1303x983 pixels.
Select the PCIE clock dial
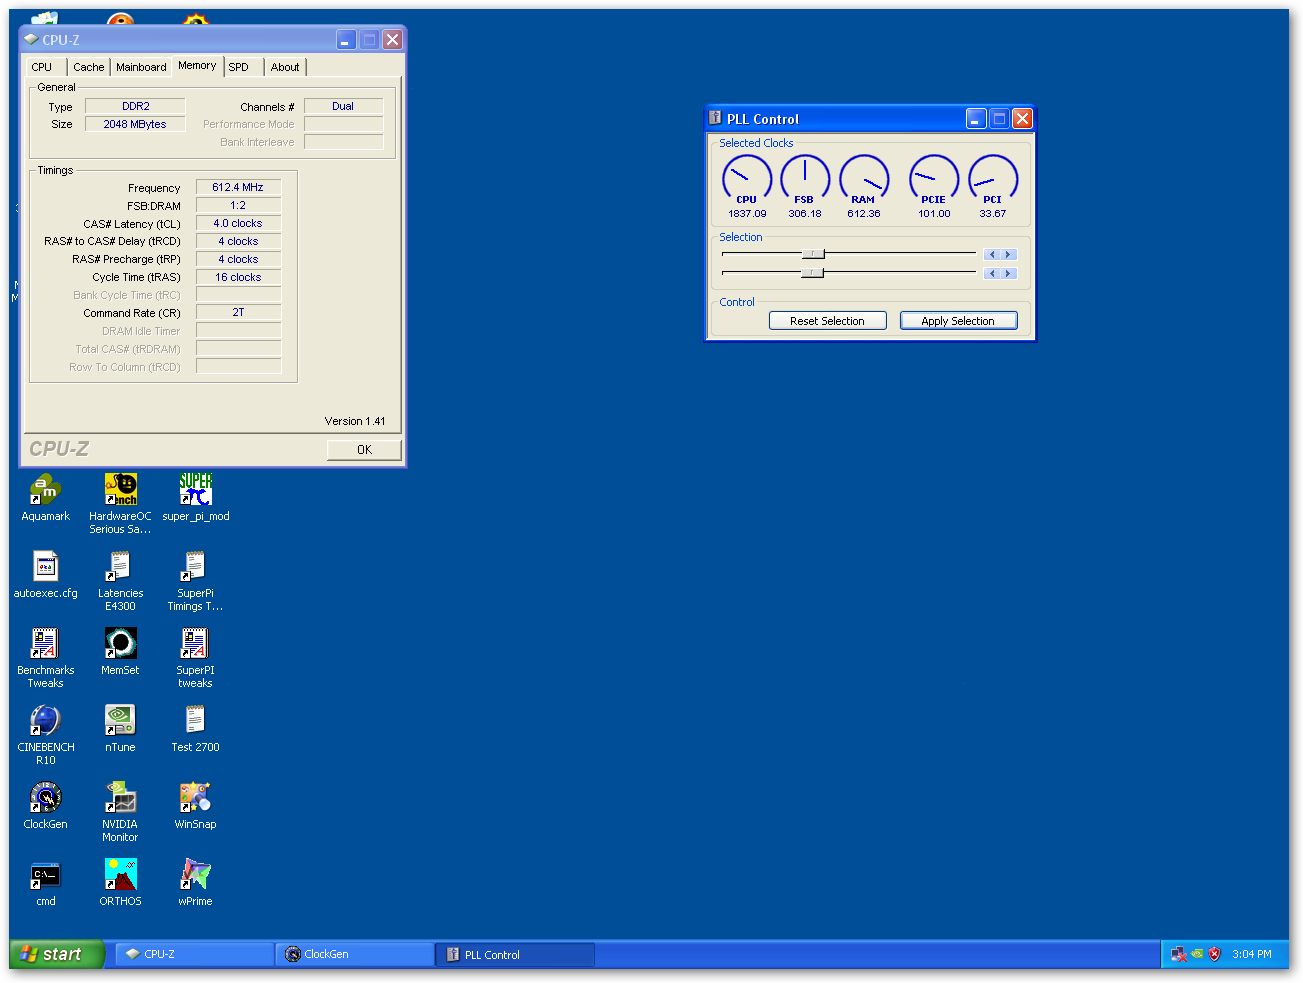tap(934, 180)
